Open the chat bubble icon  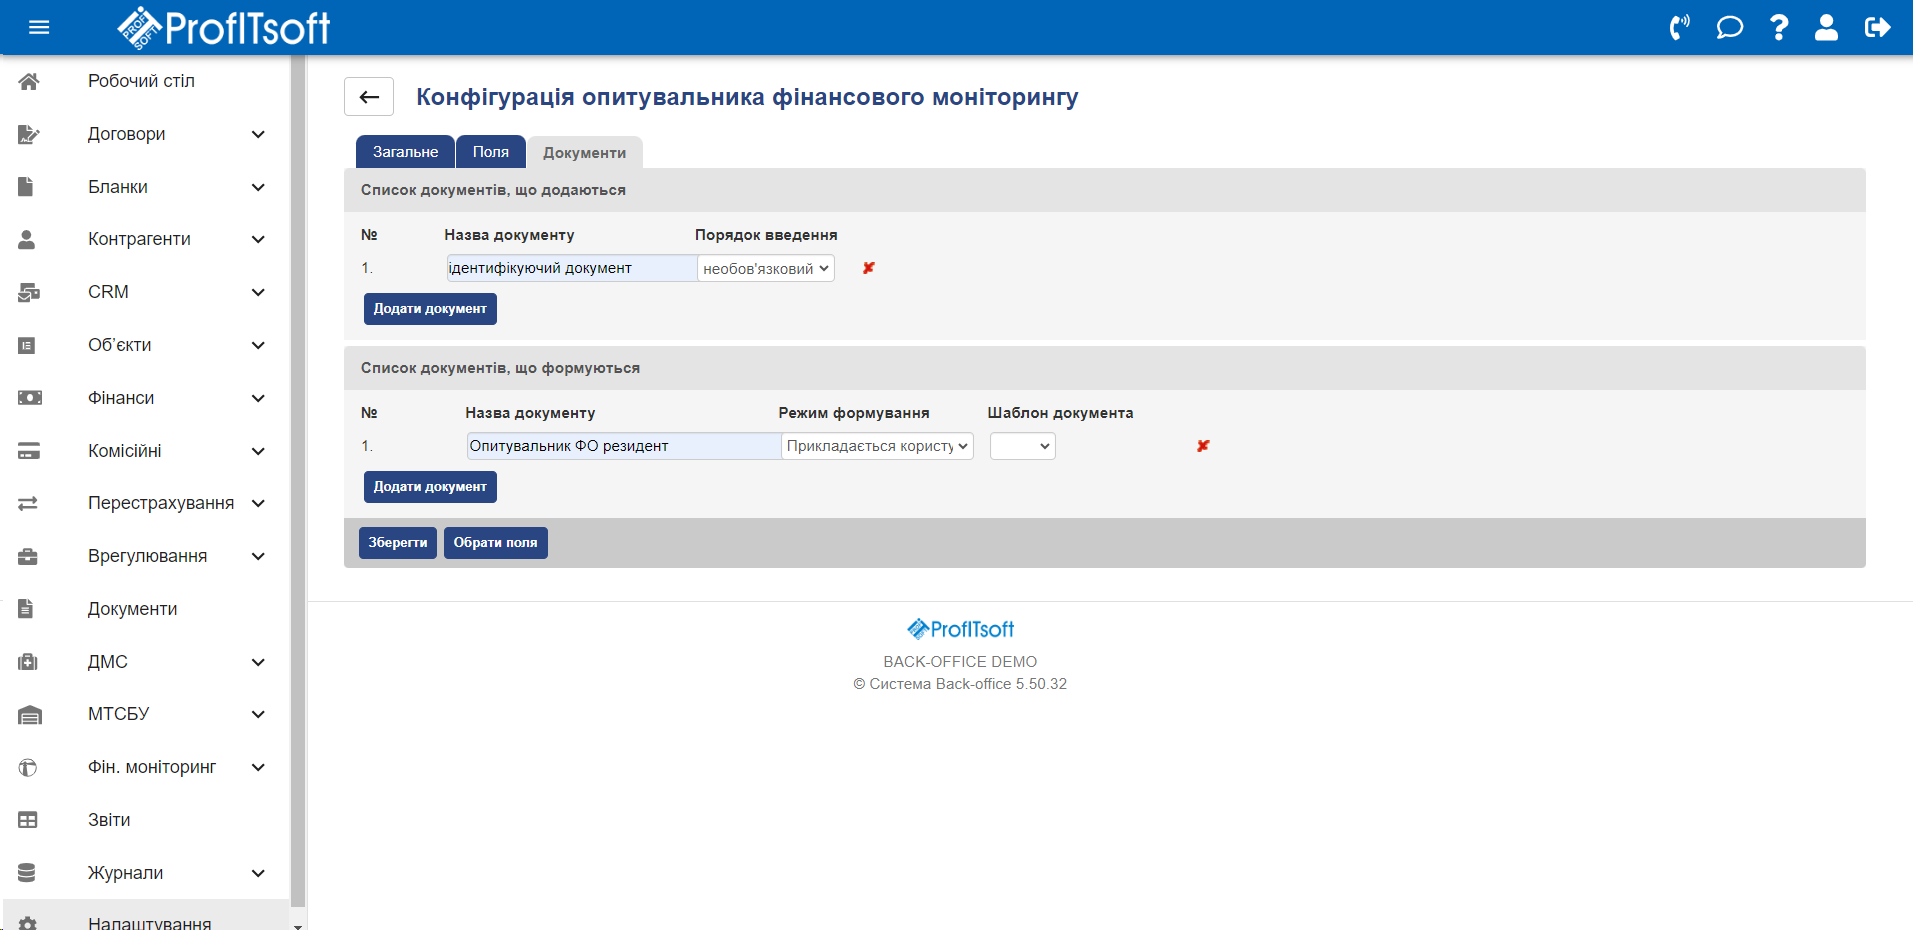(x=1729, y=27)
